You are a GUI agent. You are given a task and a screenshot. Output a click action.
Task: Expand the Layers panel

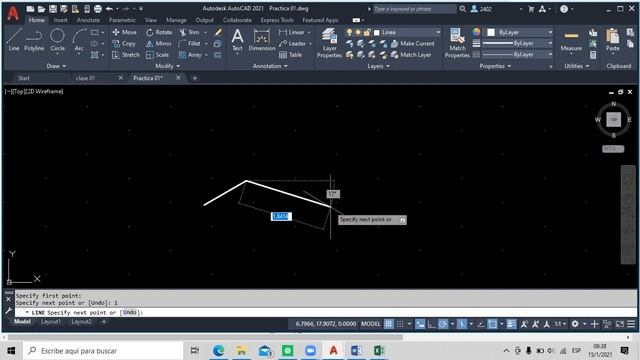click(378, 66)
